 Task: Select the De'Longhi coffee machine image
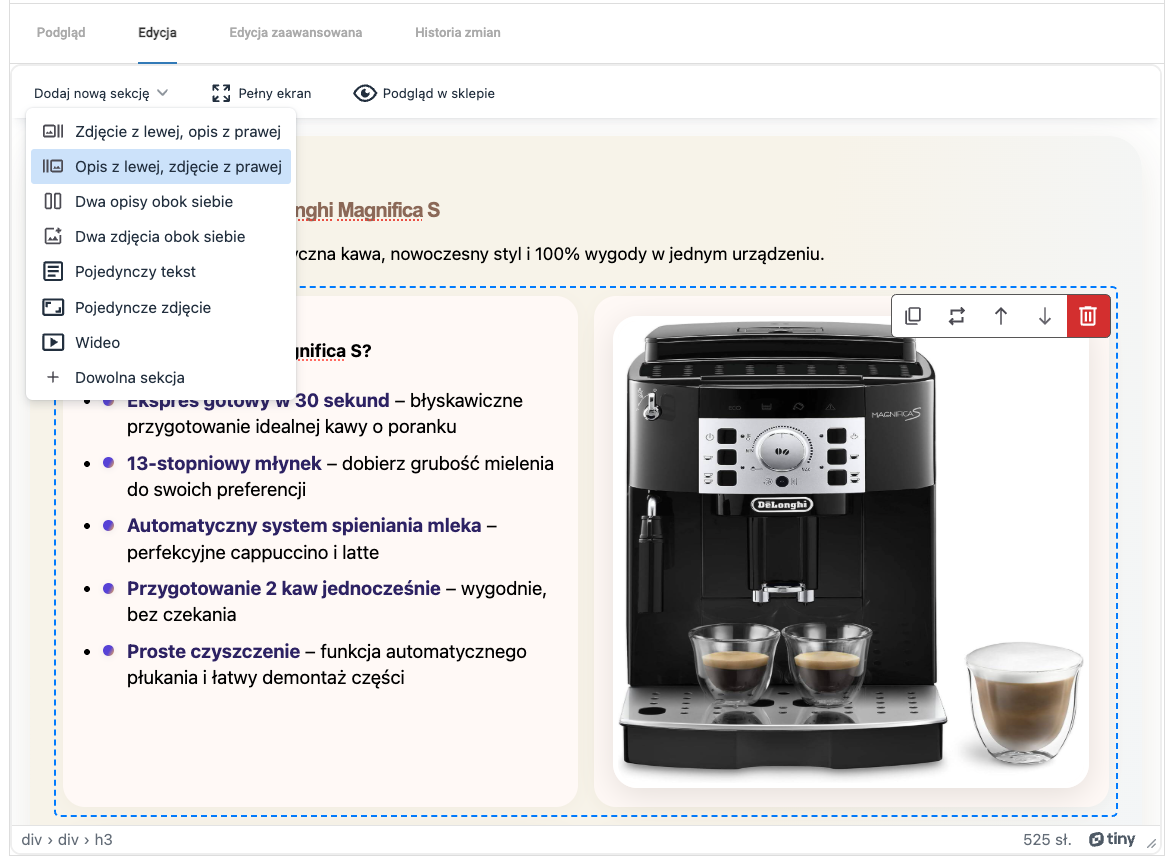851,551
